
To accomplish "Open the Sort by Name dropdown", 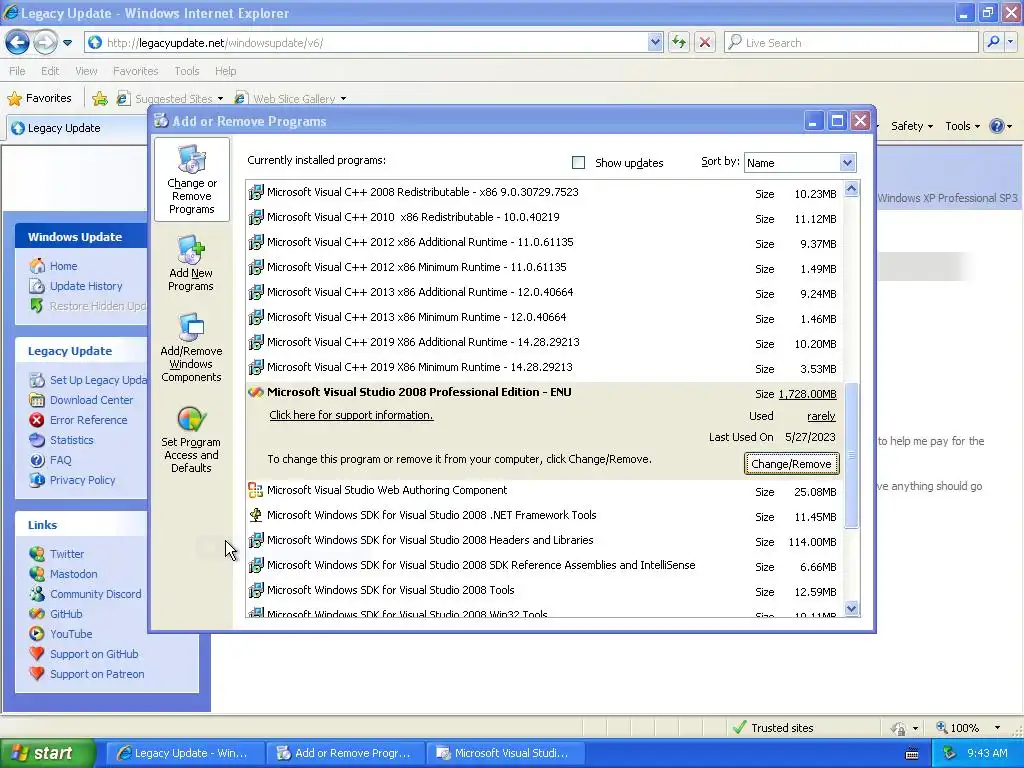I will pyautogui.click(x=847, y=163).
